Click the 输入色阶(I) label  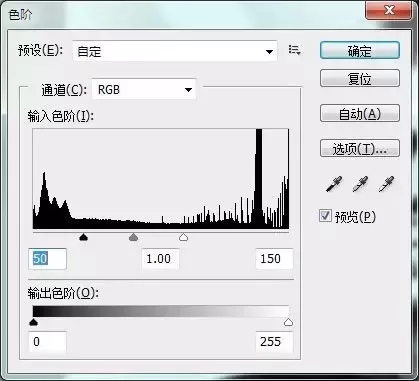(x=60, y=117)
